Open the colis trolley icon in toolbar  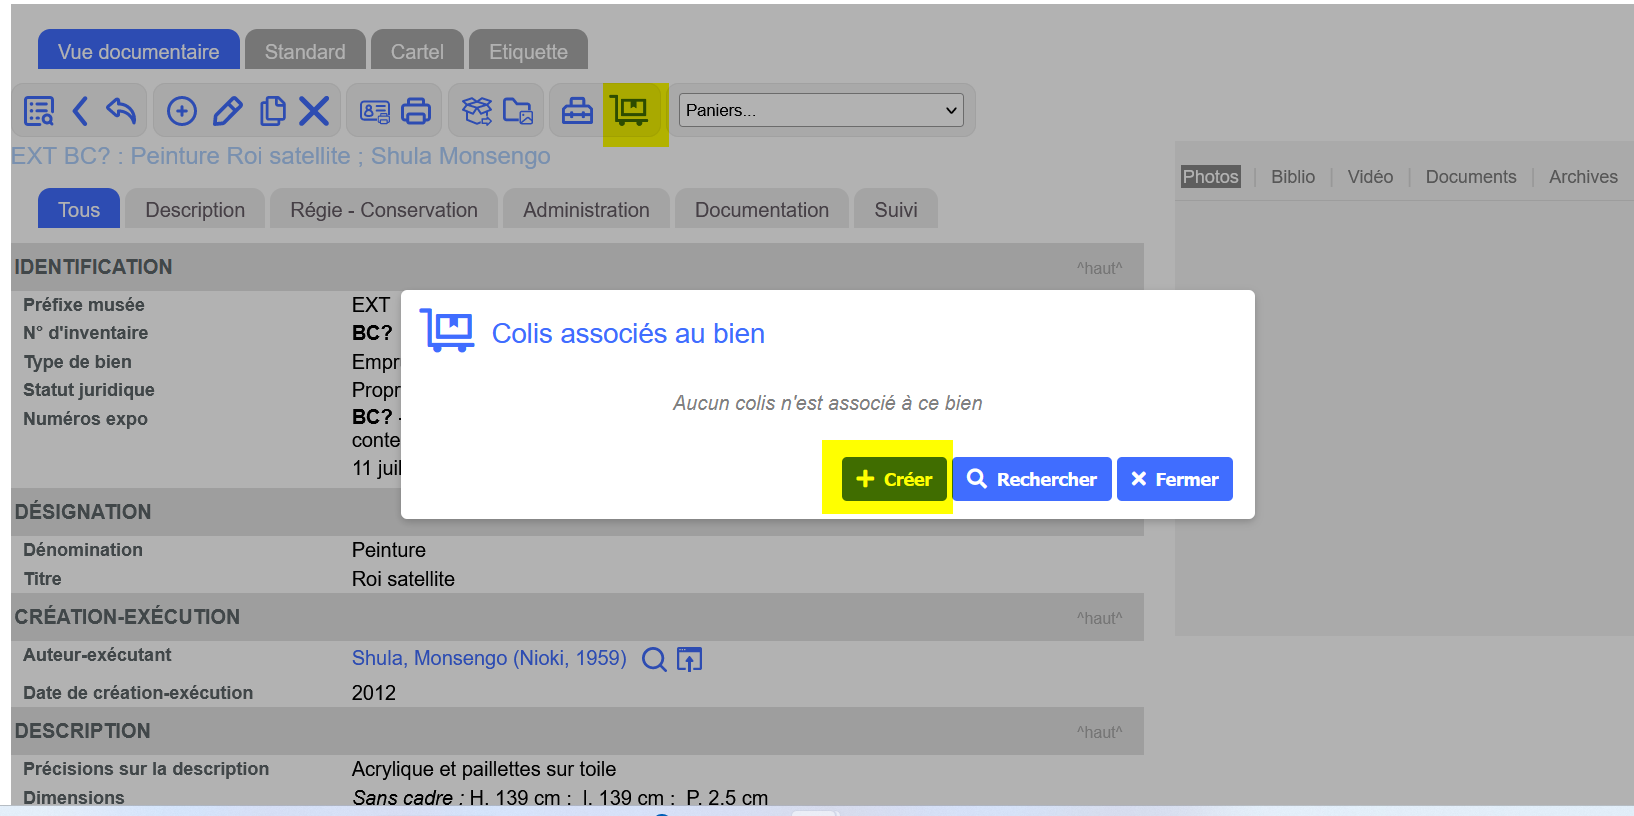point(630,111)
